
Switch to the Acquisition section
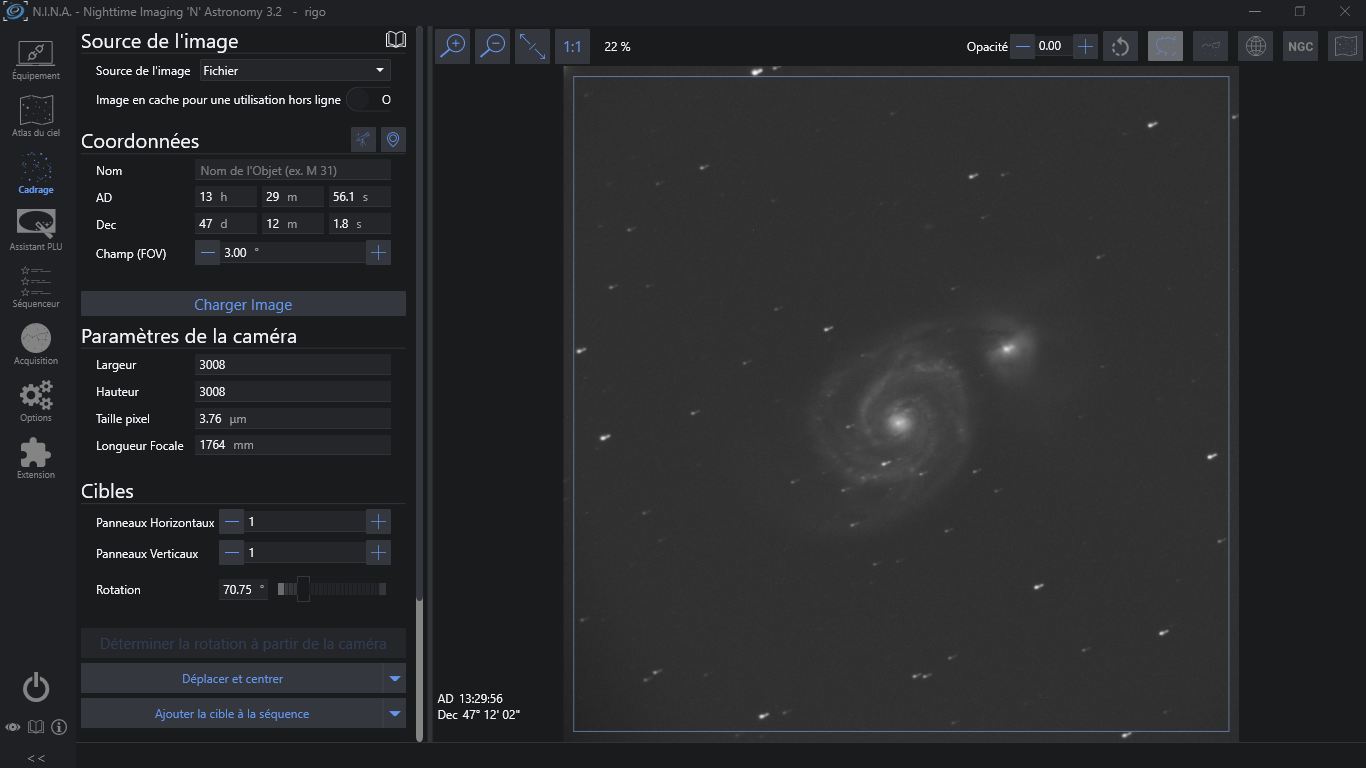coord(36,345)
